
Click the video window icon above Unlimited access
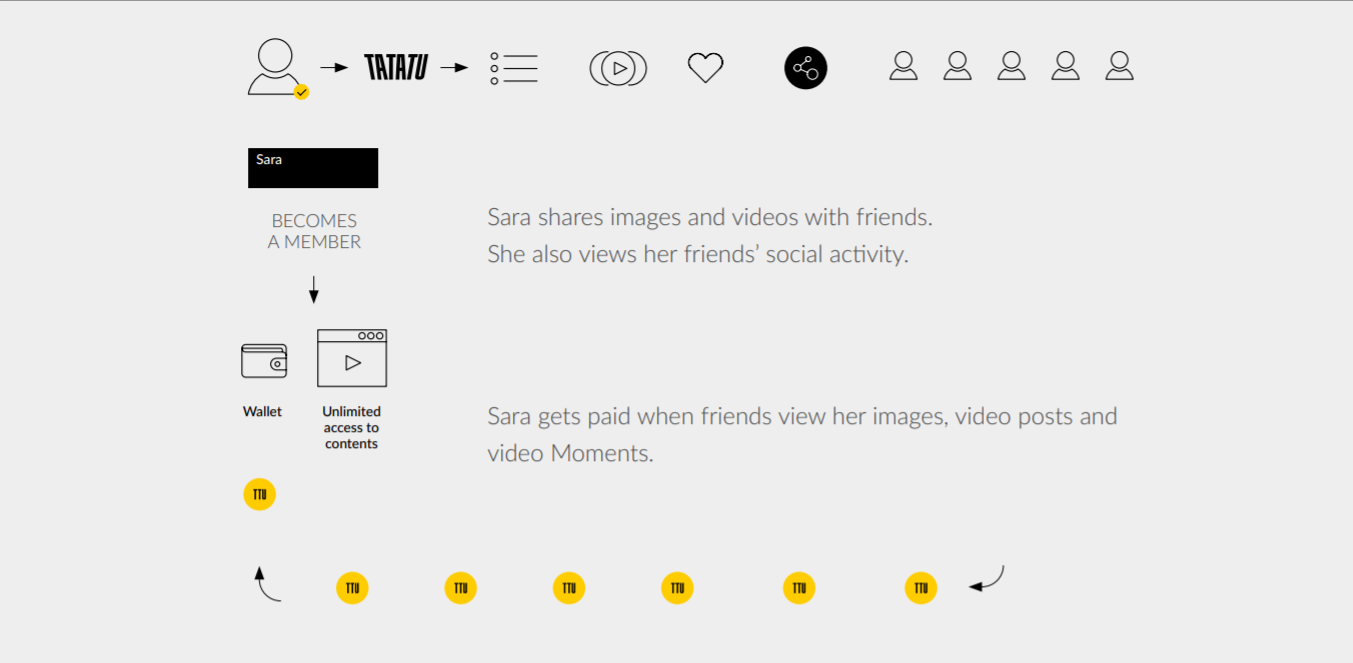[352, 358]
